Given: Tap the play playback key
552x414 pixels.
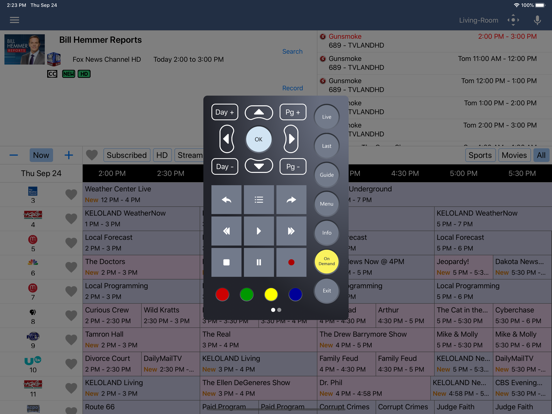Looking at the screenshot, I should 259,231.
